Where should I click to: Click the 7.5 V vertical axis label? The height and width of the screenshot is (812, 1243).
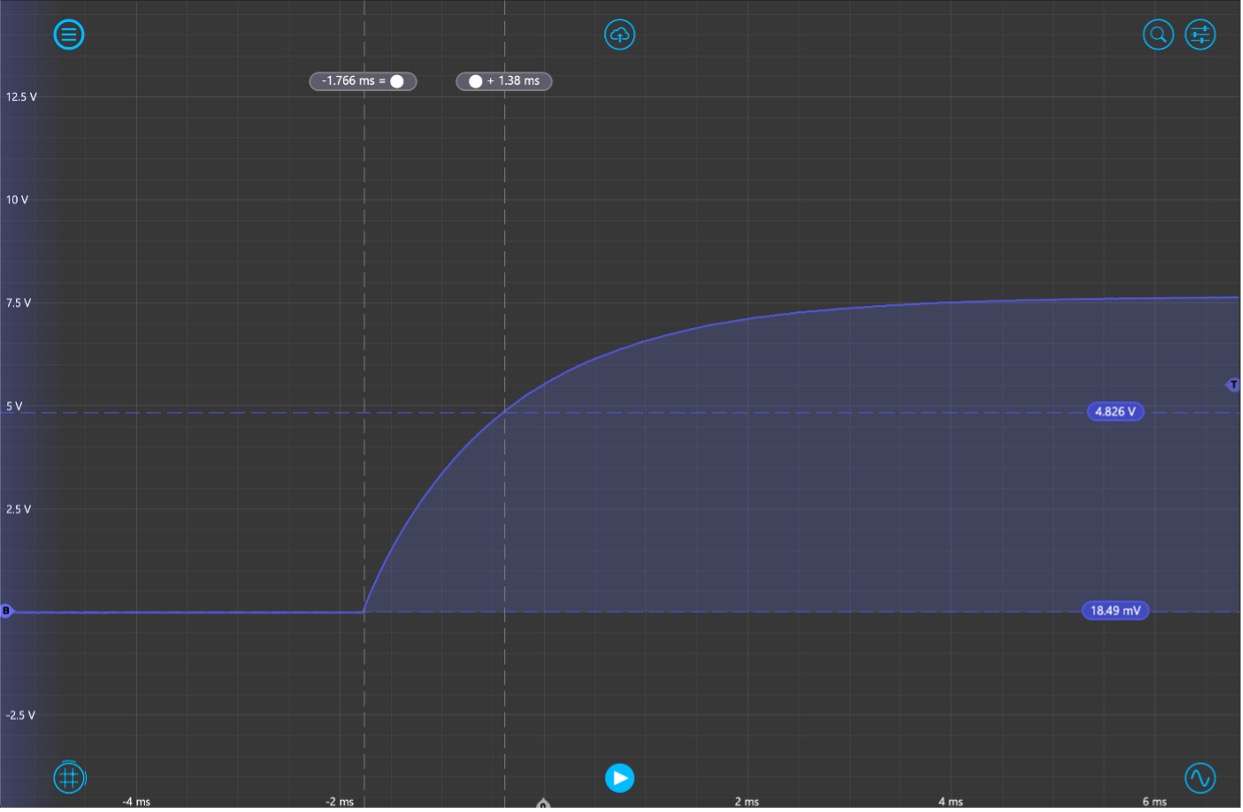[x=20, y=303]
